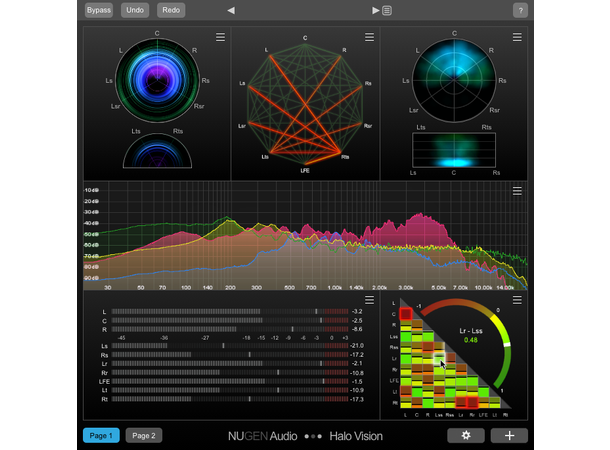Open the surround halo scope menu

point(220,37)
